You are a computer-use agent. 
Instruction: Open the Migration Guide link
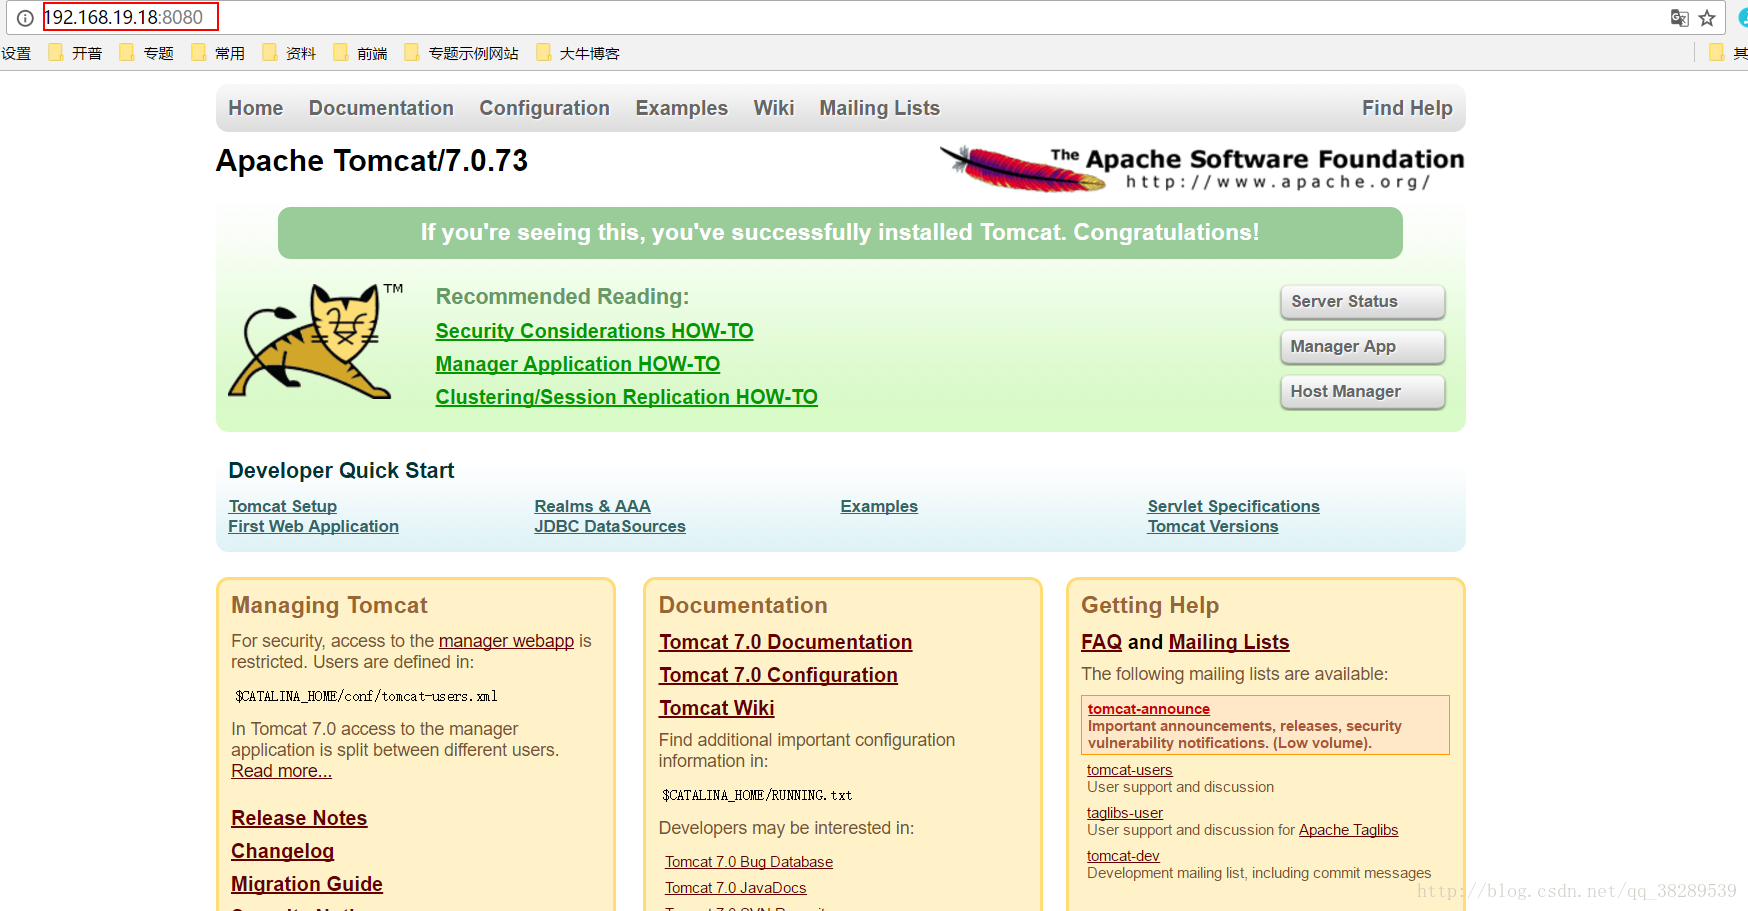coord(306,884)
